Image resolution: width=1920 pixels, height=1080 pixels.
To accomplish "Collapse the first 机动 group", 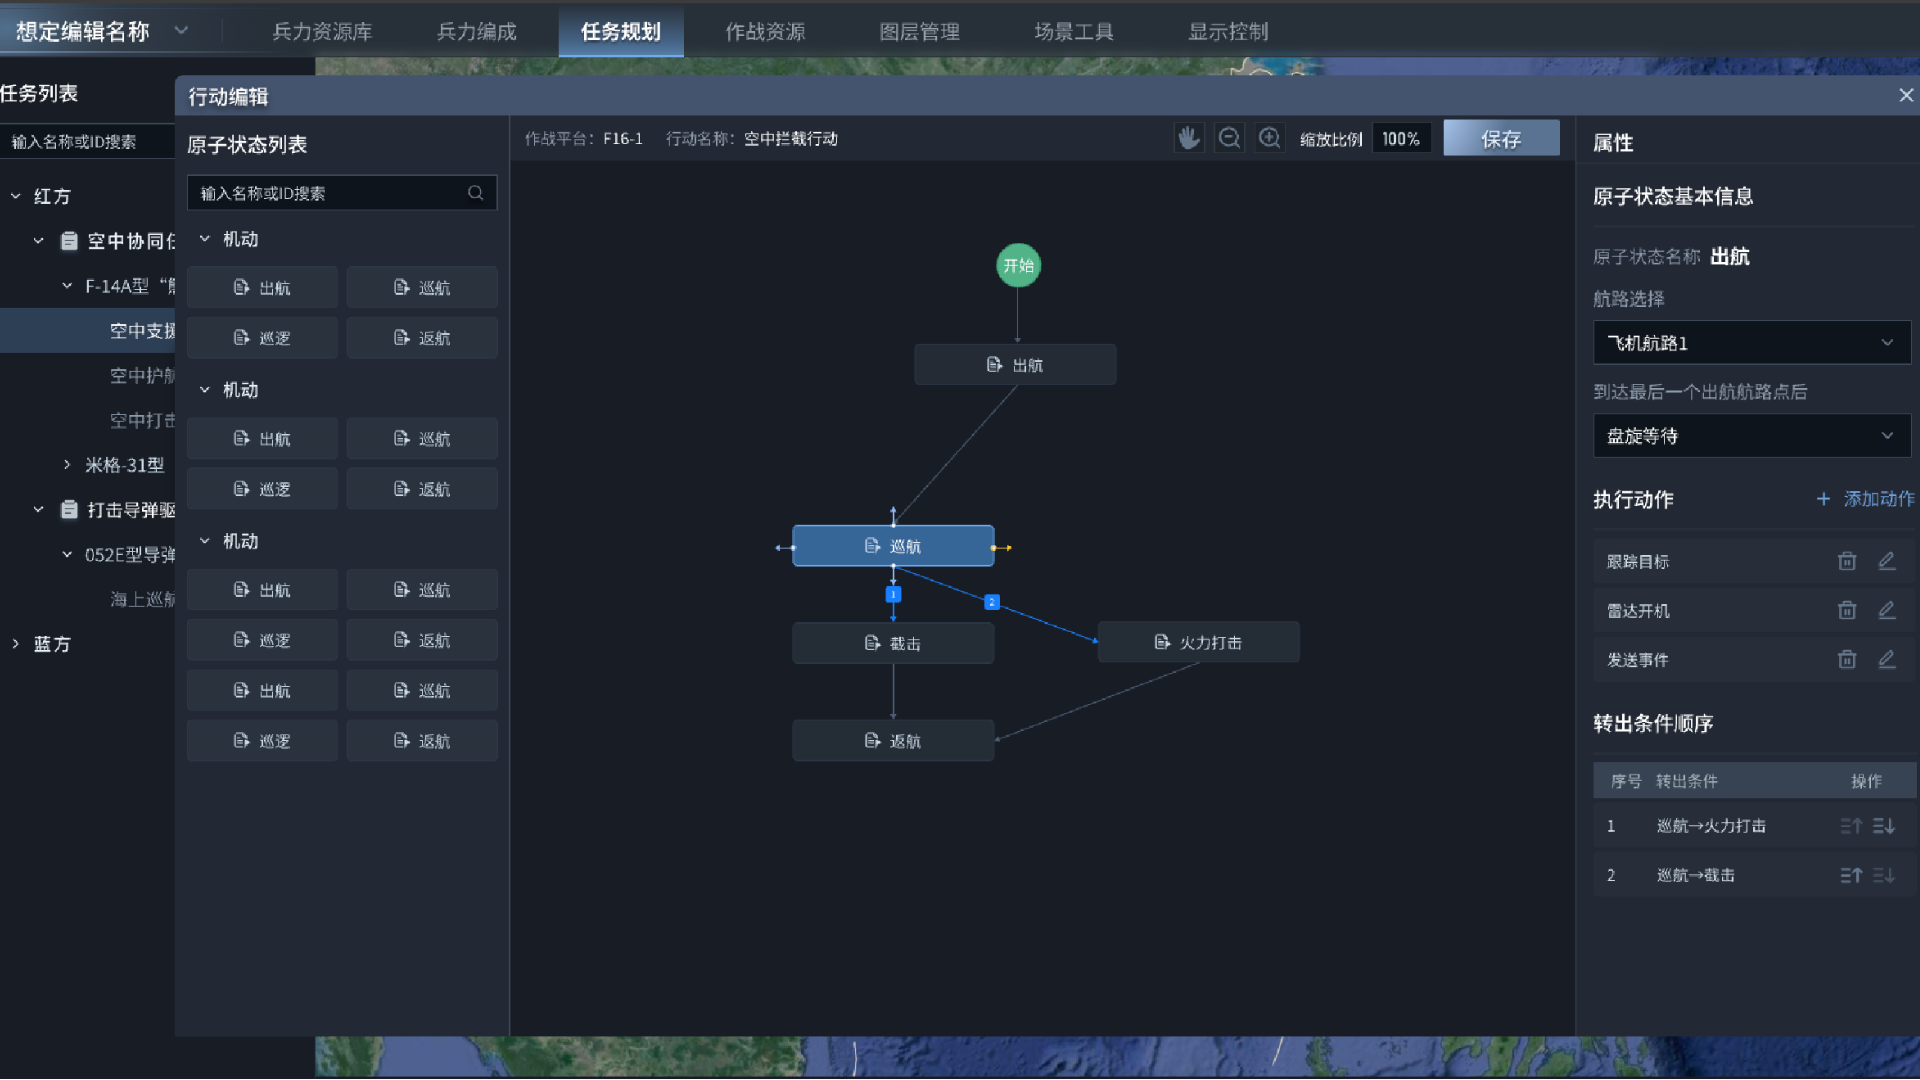I will (205, 239).
